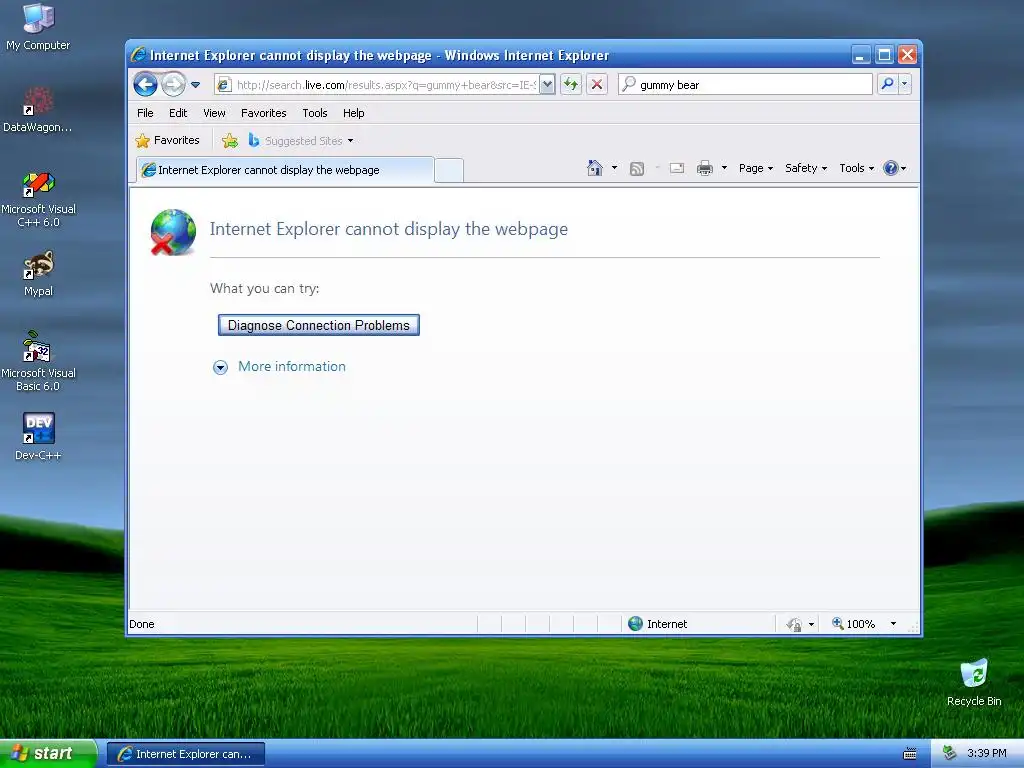The image size is (1024, 768).
Task: Click the on-screen keyboard tray icon
Action: (909, 754)
